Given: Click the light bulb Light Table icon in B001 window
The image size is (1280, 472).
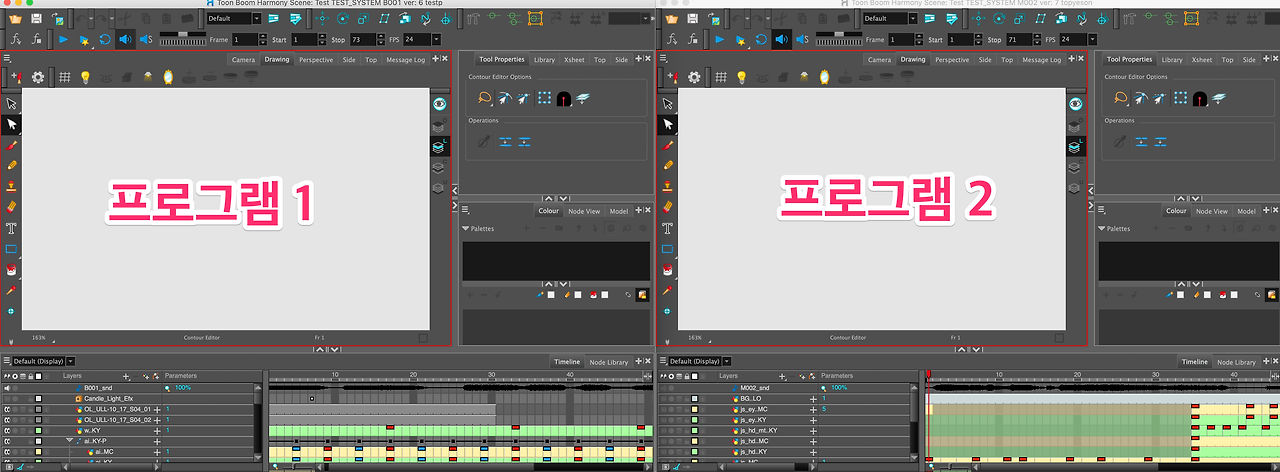Looking at the screenshot, I should tap(85, 77).
